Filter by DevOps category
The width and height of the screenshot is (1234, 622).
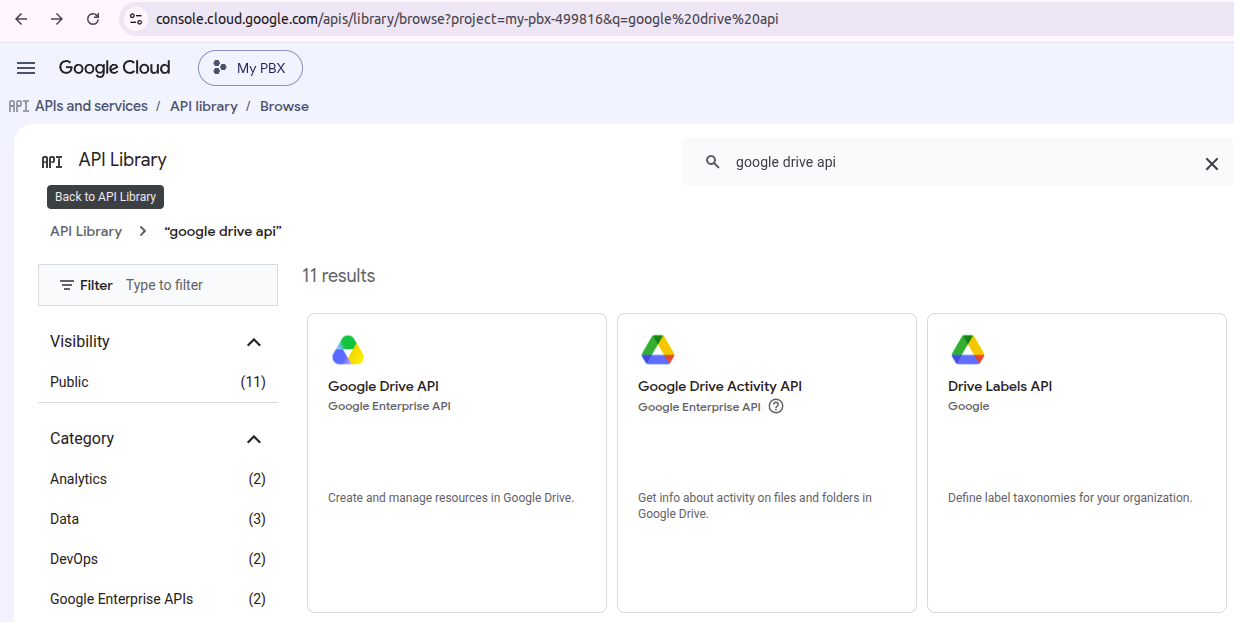tap(158, 559)
